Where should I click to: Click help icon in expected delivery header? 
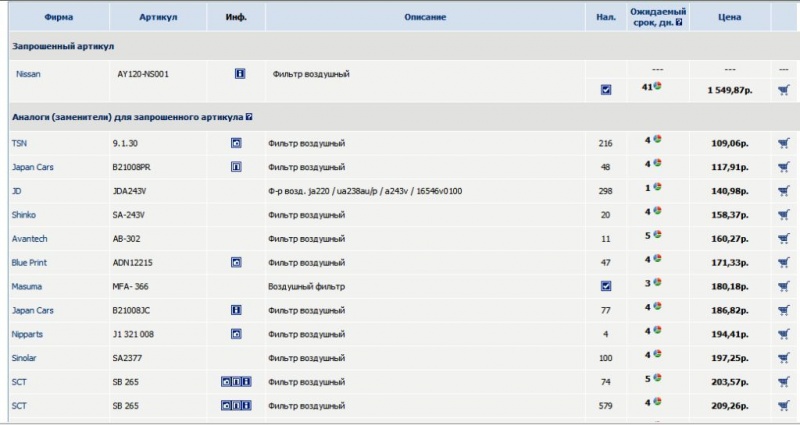(679, 21)
